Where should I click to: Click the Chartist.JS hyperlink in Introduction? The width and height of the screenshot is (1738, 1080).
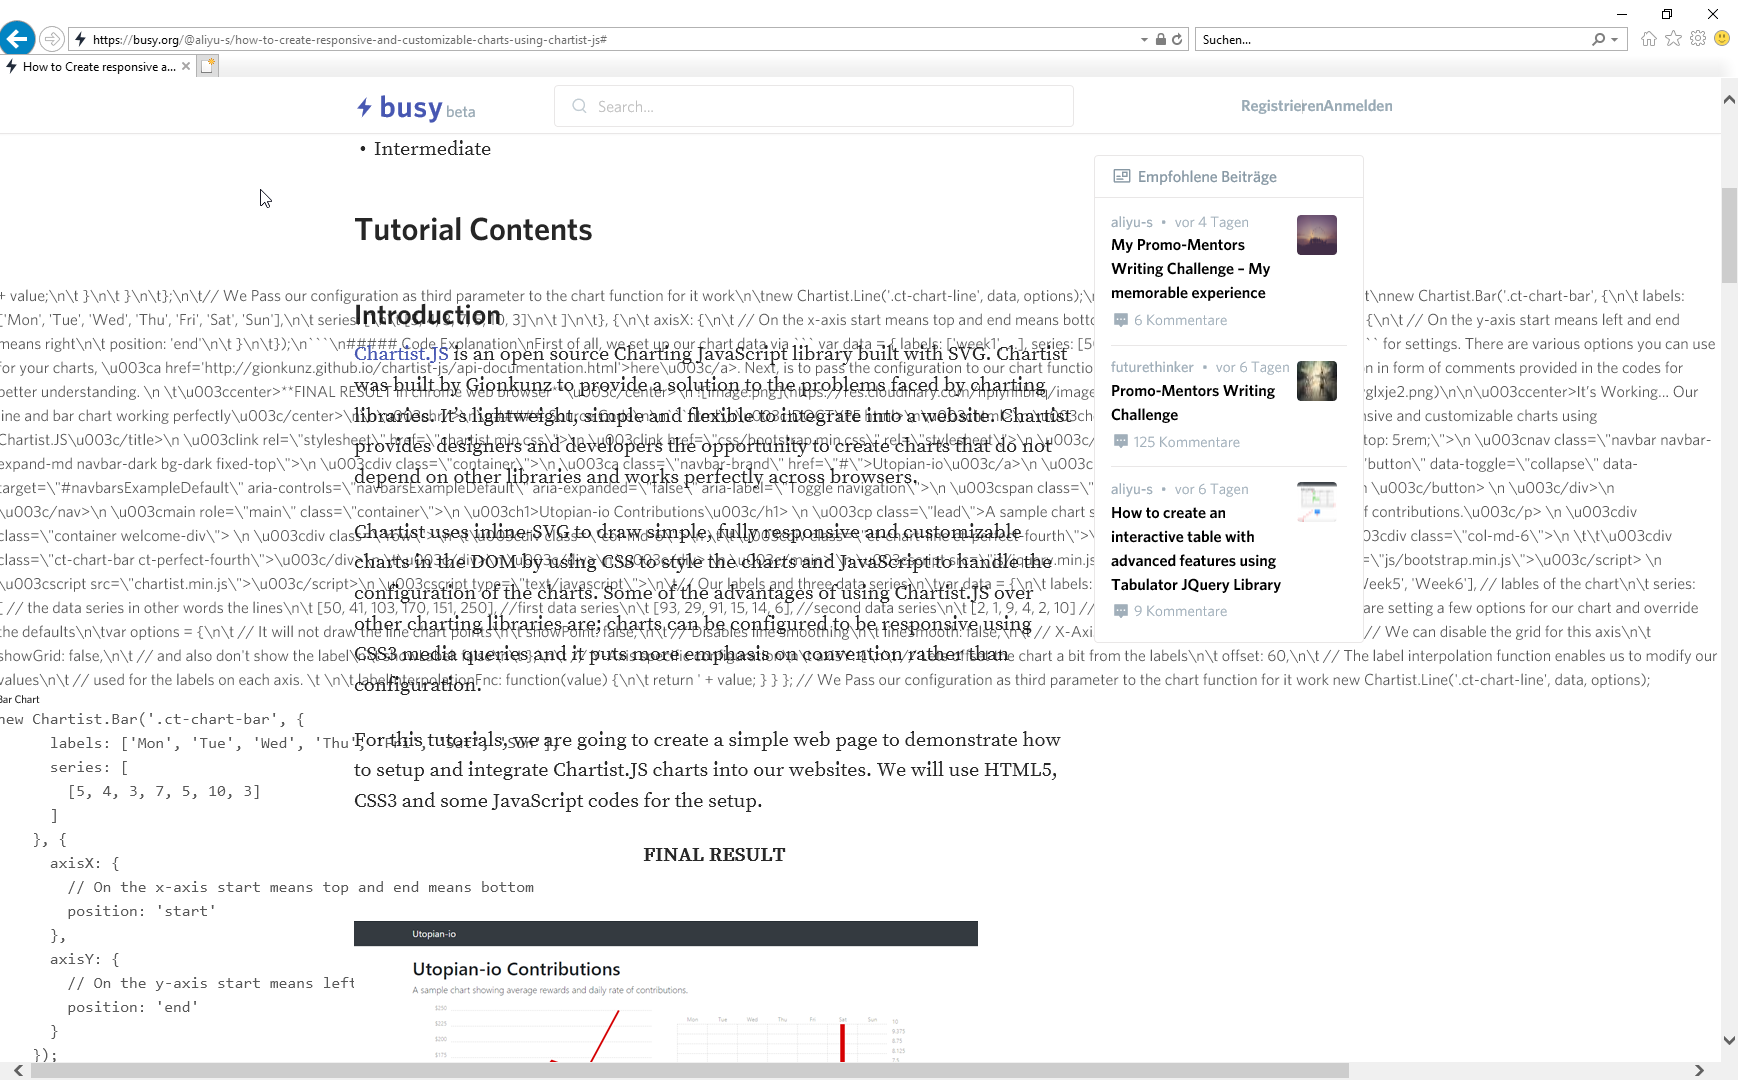point(401,354)
